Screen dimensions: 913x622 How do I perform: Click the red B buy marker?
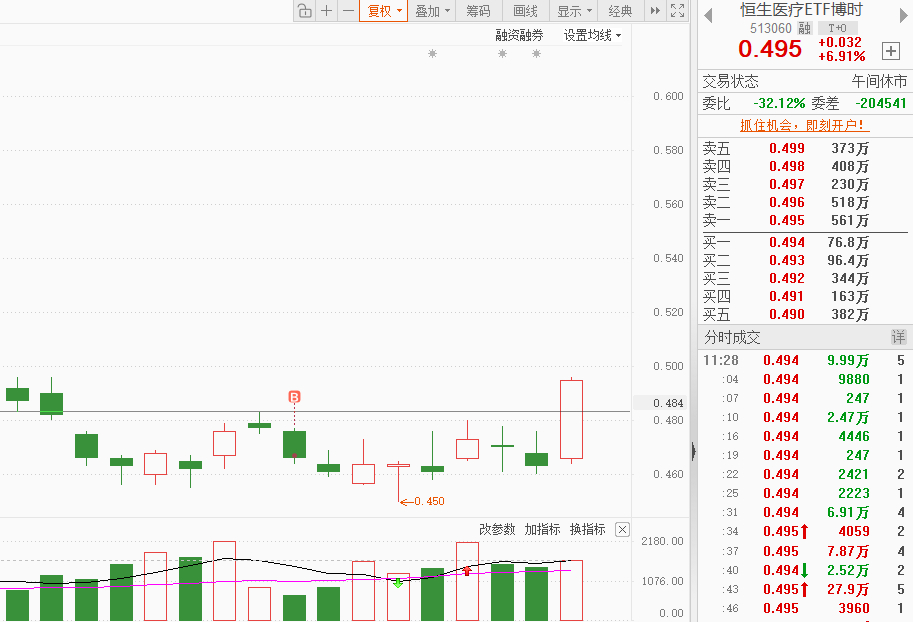point(294,397)
